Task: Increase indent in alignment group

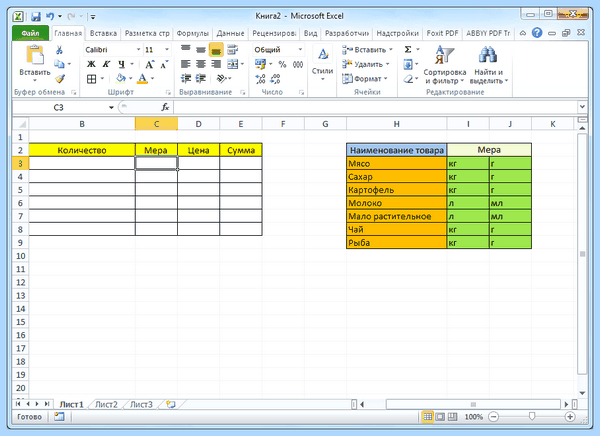Action: (x=201, y=78)
